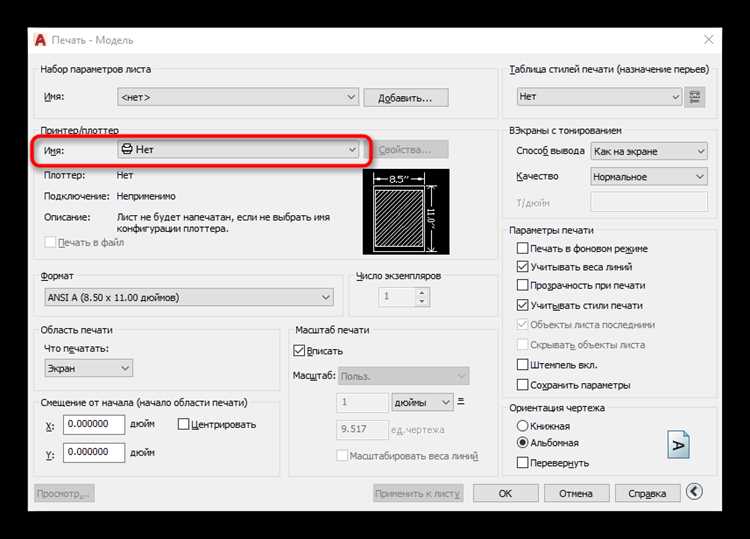Click the Свойства... button

[406, 150]
